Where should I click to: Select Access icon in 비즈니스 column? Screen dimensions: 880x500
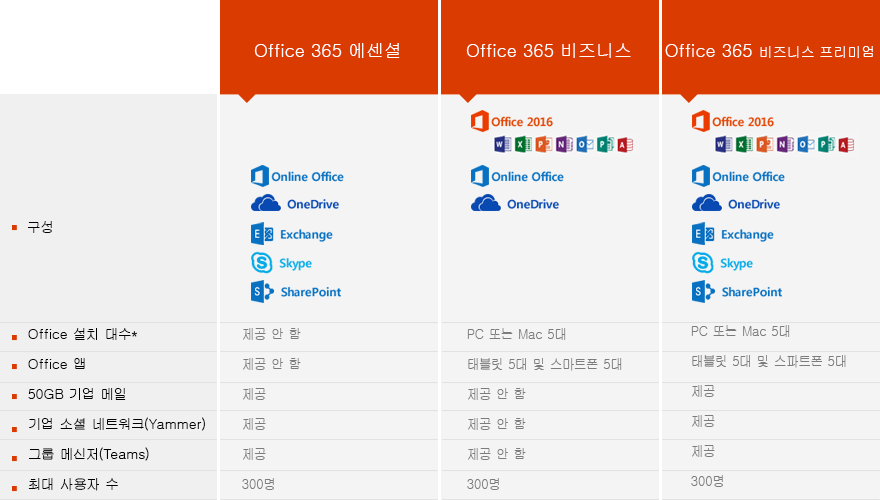click(625, 144)
